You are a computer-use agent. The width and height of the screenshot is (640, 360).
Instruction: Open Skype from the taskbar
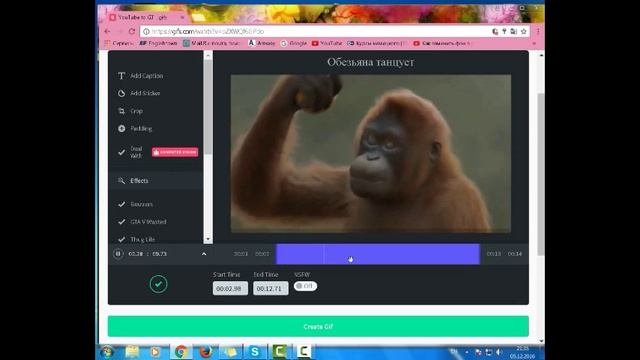tap(255, 352)
